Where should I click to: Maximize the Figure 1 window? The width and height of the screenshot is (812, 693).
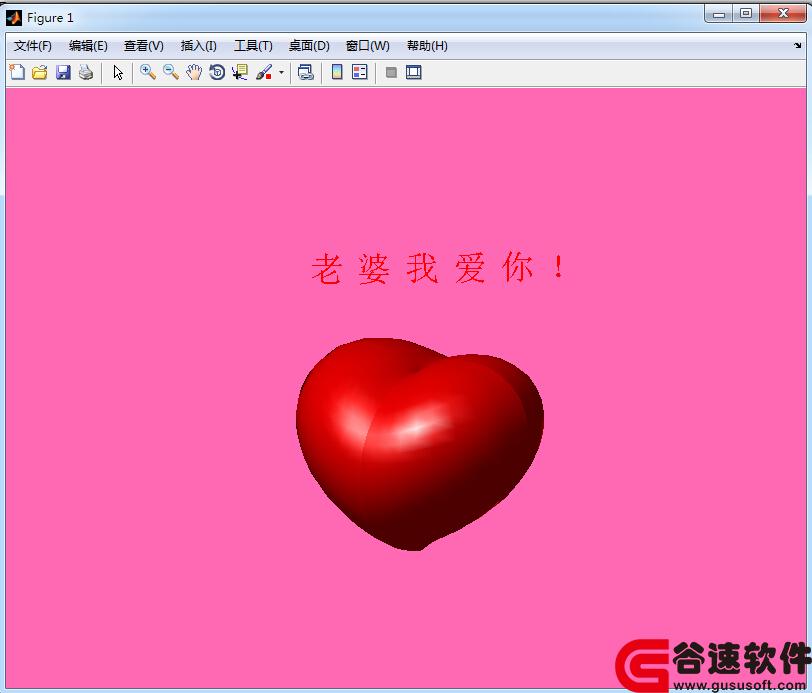pos(746,13)
